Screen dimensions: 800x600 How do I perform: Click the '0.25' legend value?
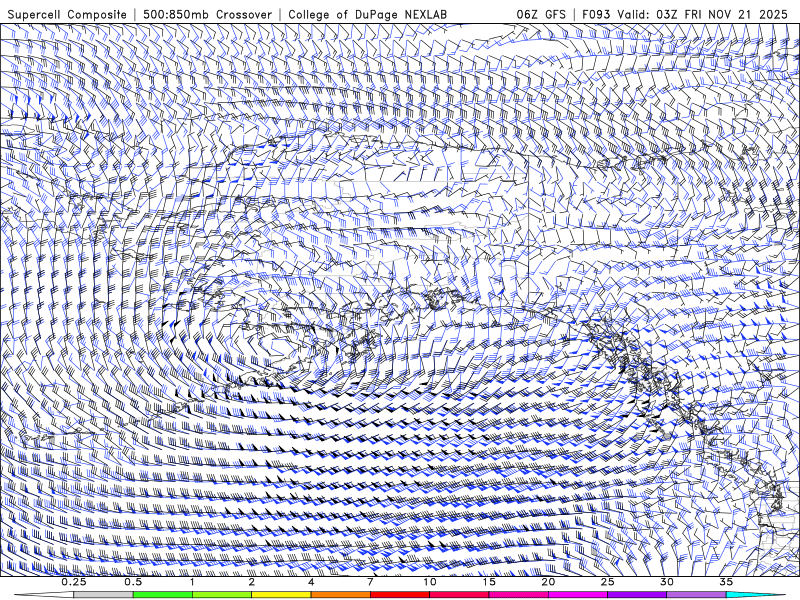(74, 582)
